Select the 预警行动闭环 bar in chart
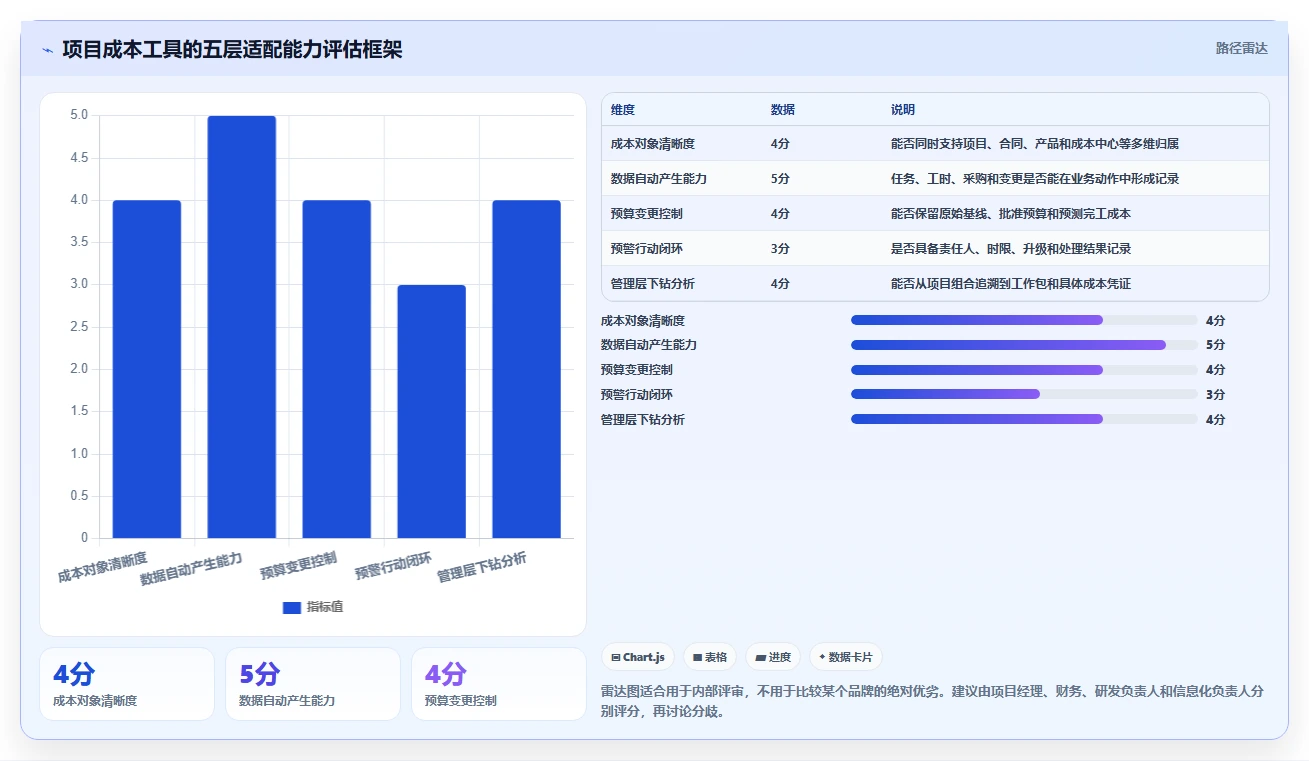This screenshot has height=761, width=1309. point(432,411)
